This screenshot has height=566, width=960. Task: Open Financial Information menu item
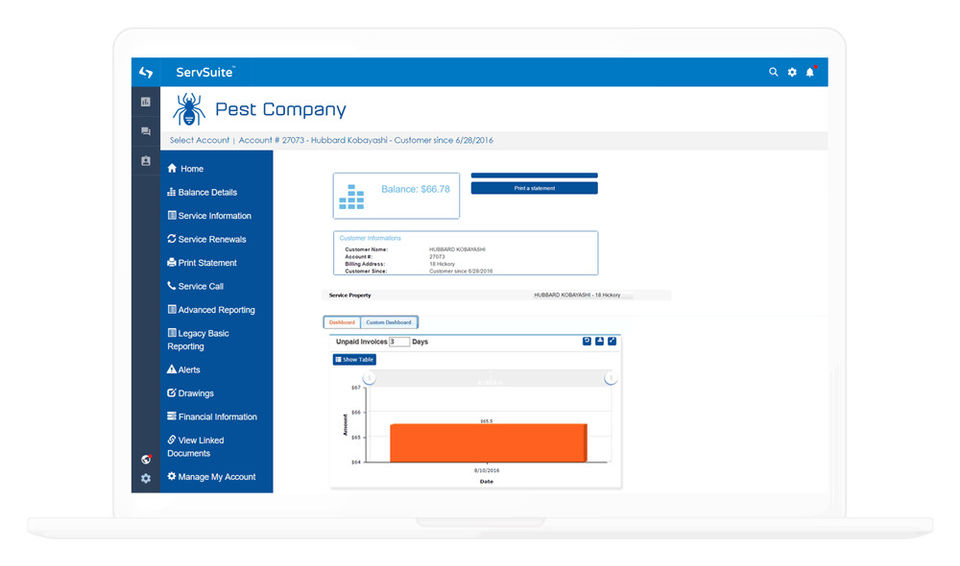pyautogui.click(x=212, y=417)
